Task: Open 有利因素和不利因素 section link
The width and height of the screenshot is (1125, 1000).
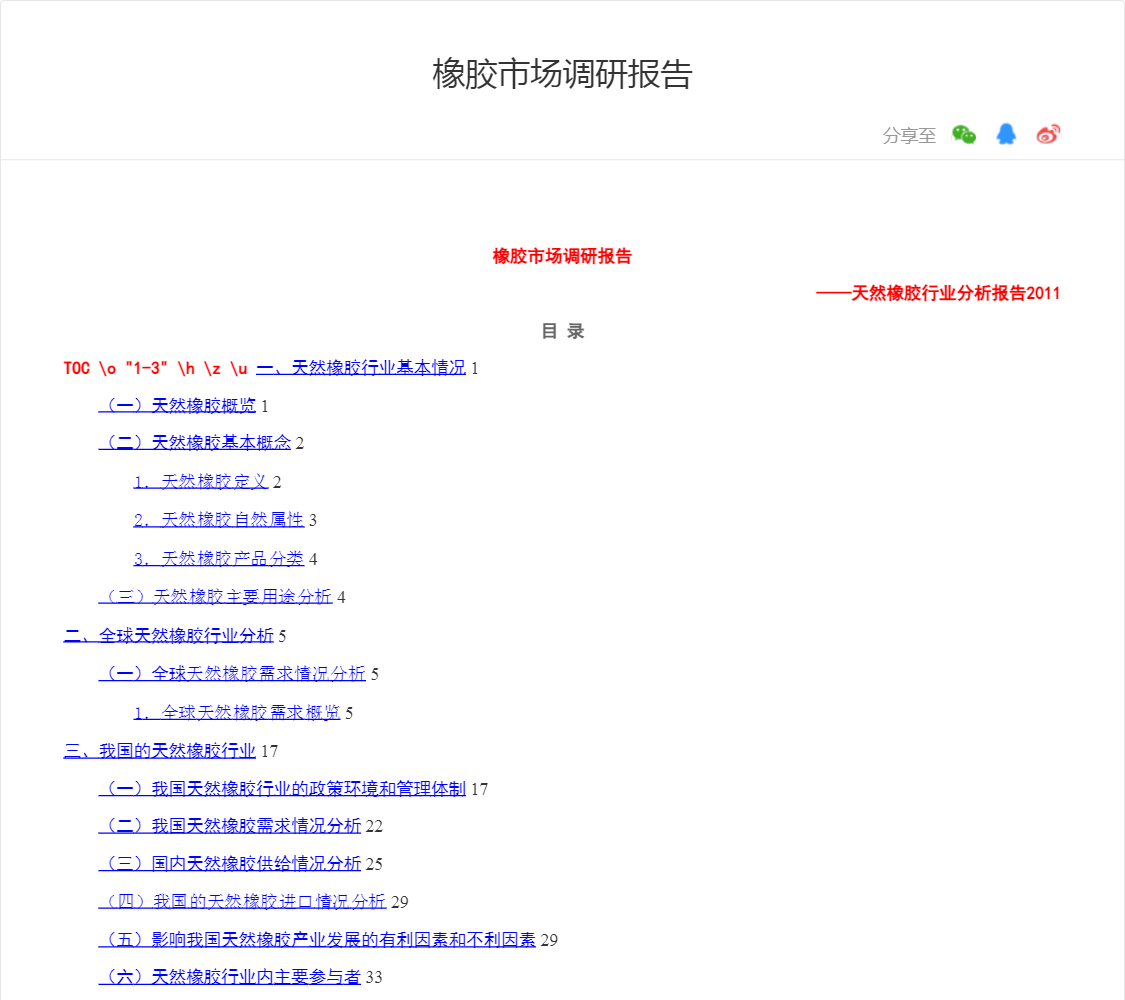Action: [x=317, y=940]
